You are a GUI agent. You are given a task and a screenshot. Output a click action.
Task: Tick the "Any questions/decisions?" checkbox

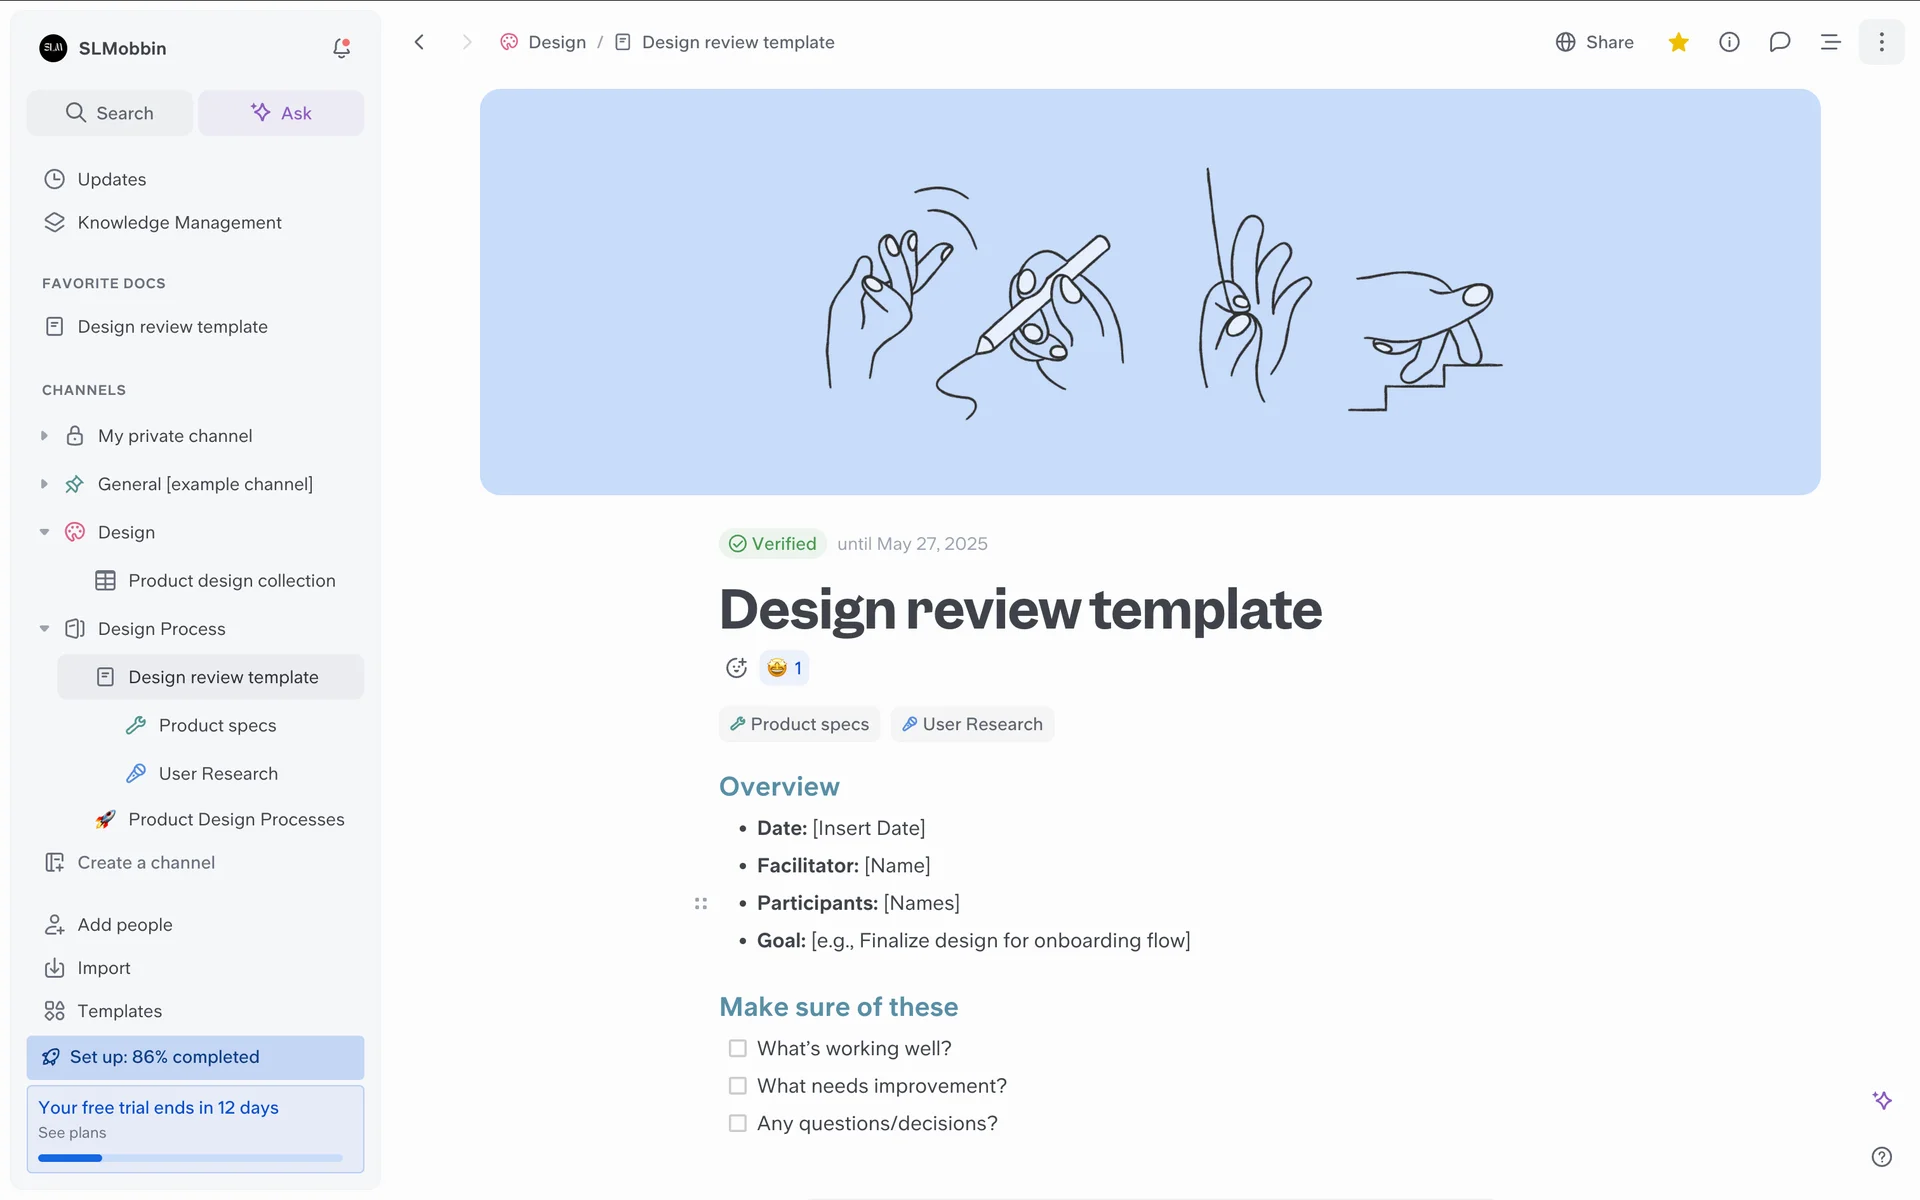click(738, 1123)
